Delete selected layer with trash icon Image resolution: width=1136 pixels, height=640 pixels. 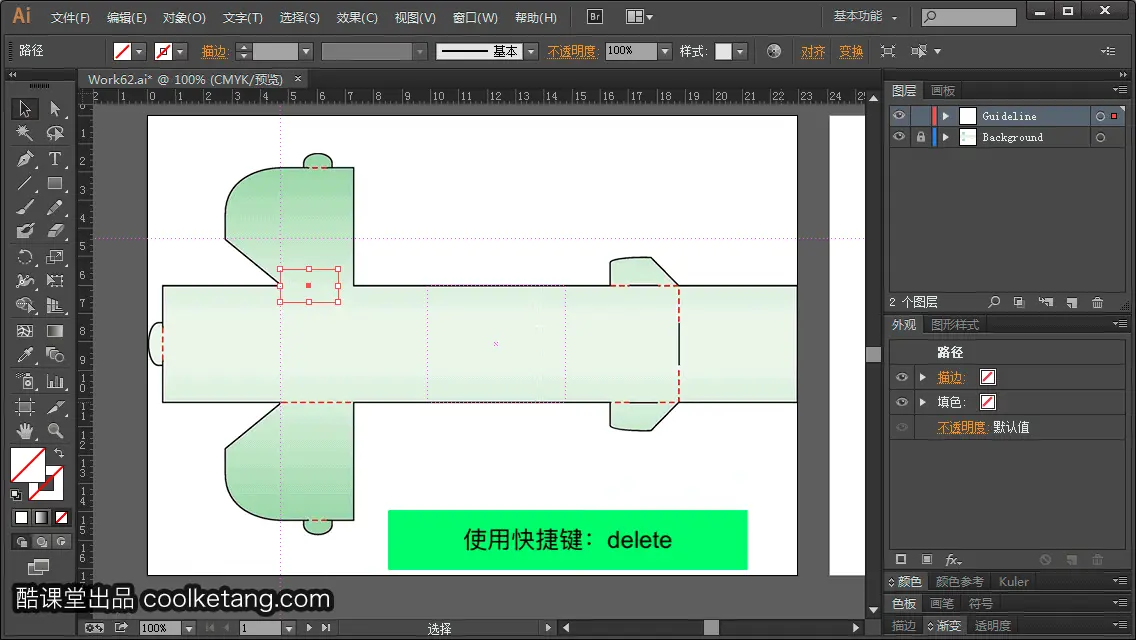point(1098,302)
